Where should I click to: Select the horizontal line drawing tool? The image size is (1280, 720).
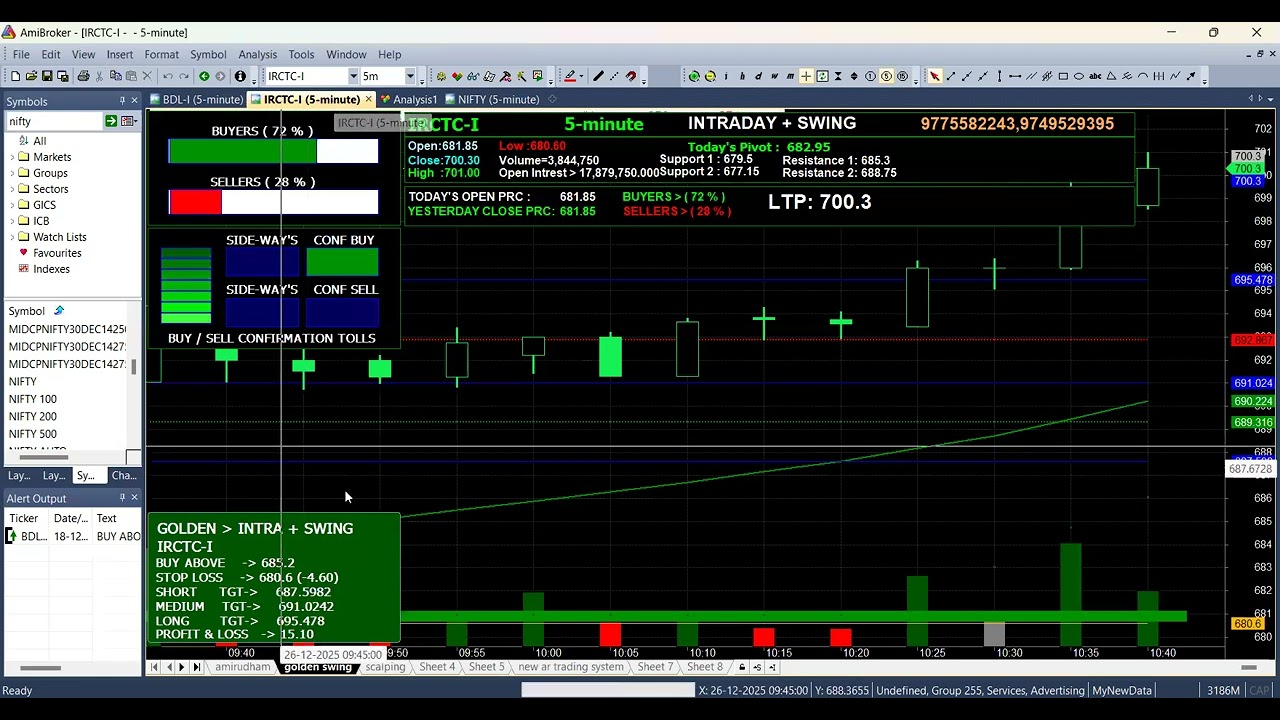pos(1015,76)
